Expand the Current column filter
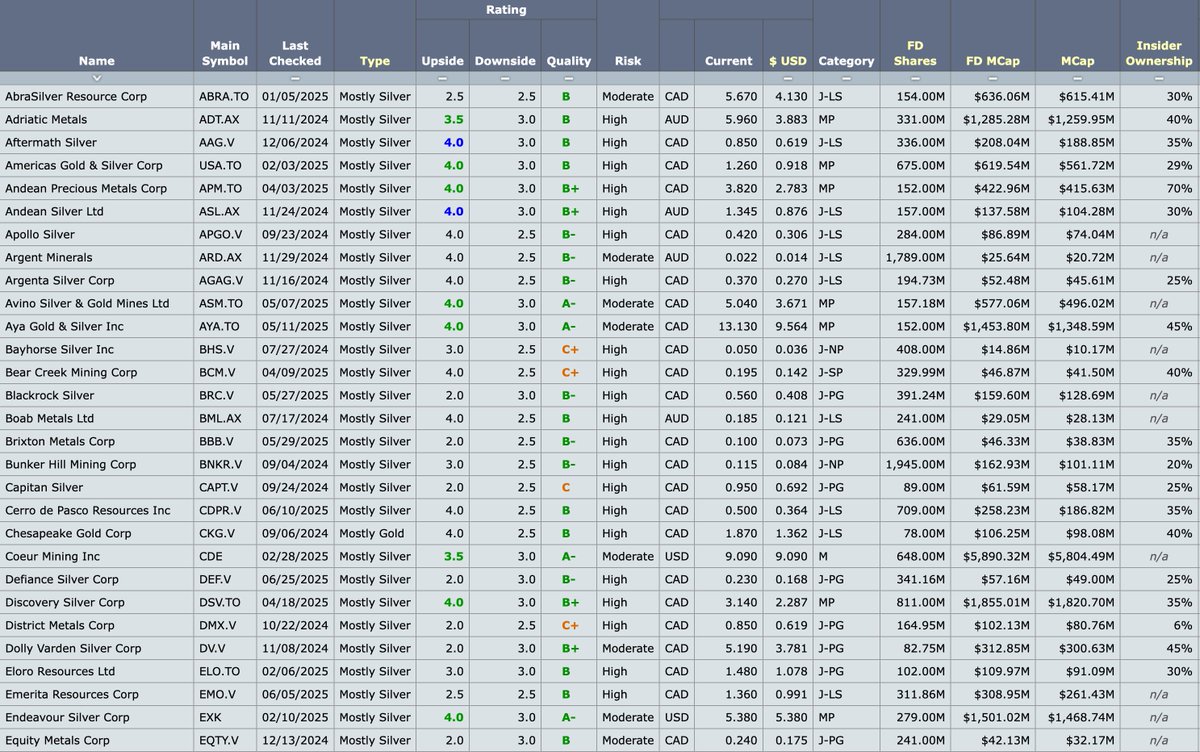The width and height of the screenshot is (1200, 752). point(728,78)
